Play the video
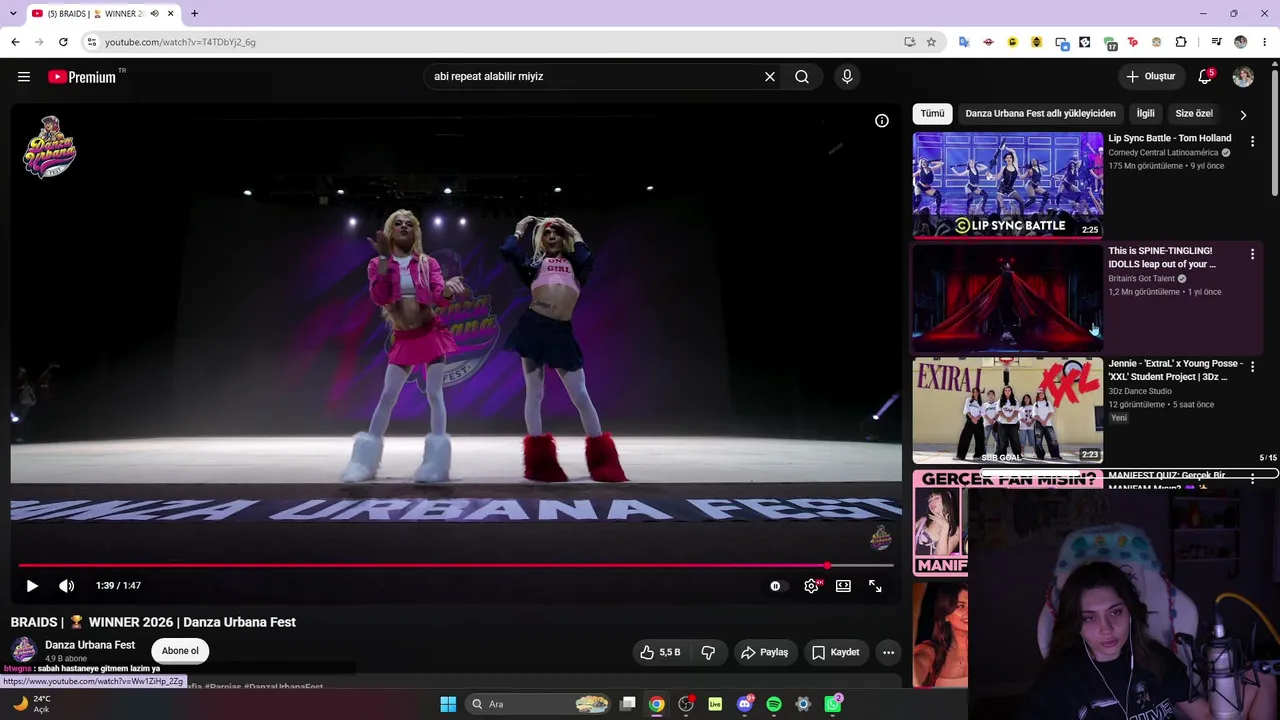 point(32,586)
